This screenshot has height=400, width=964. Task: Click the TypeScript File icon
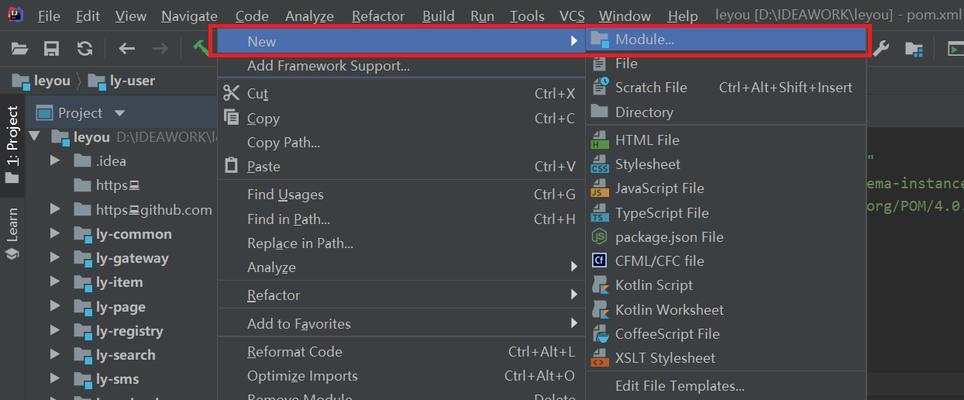pos(599,213)
